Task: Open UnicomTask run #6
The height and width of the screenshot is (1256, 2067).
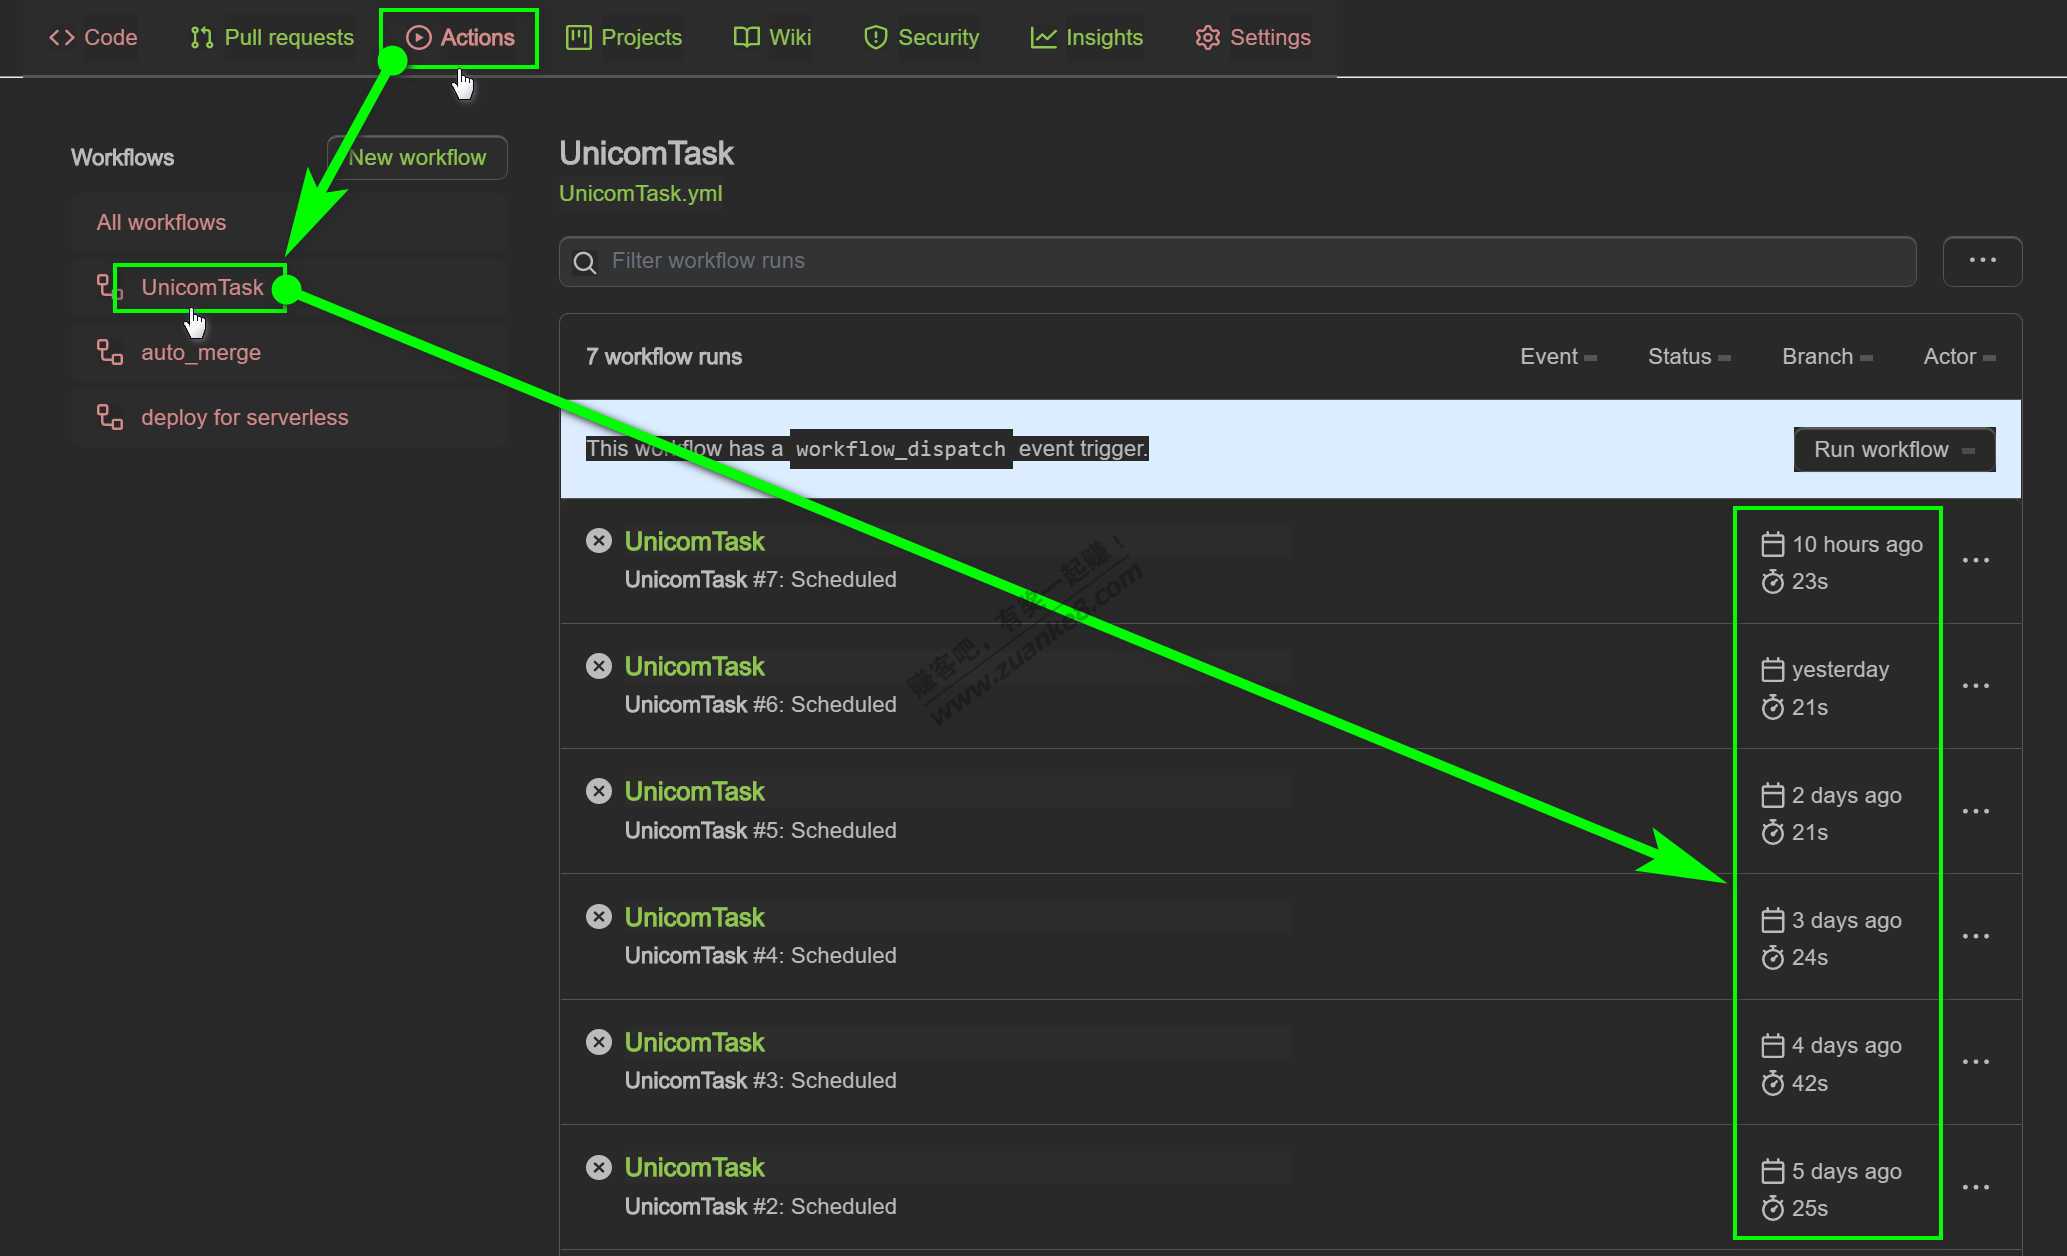Action: click(694, 666)
